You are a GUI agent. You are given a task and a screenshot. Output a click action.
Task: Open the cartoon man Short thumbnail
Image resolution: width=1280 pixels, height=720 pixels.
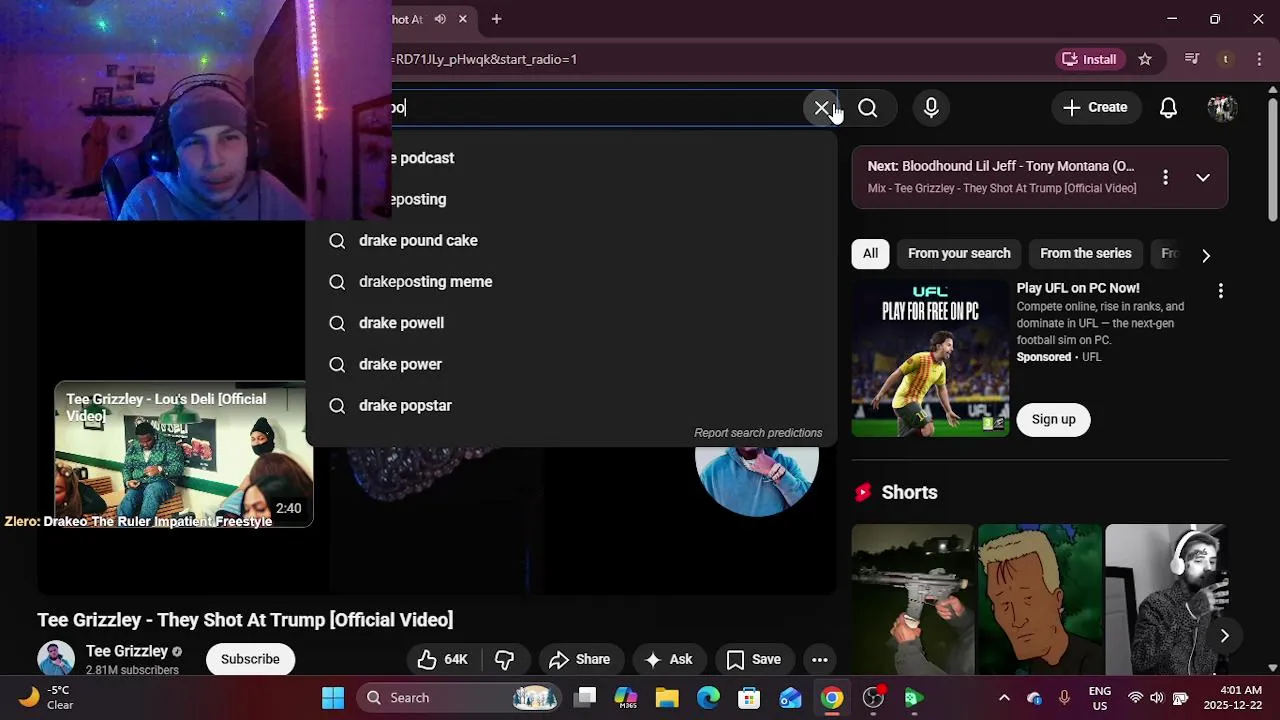[1039, 599]
